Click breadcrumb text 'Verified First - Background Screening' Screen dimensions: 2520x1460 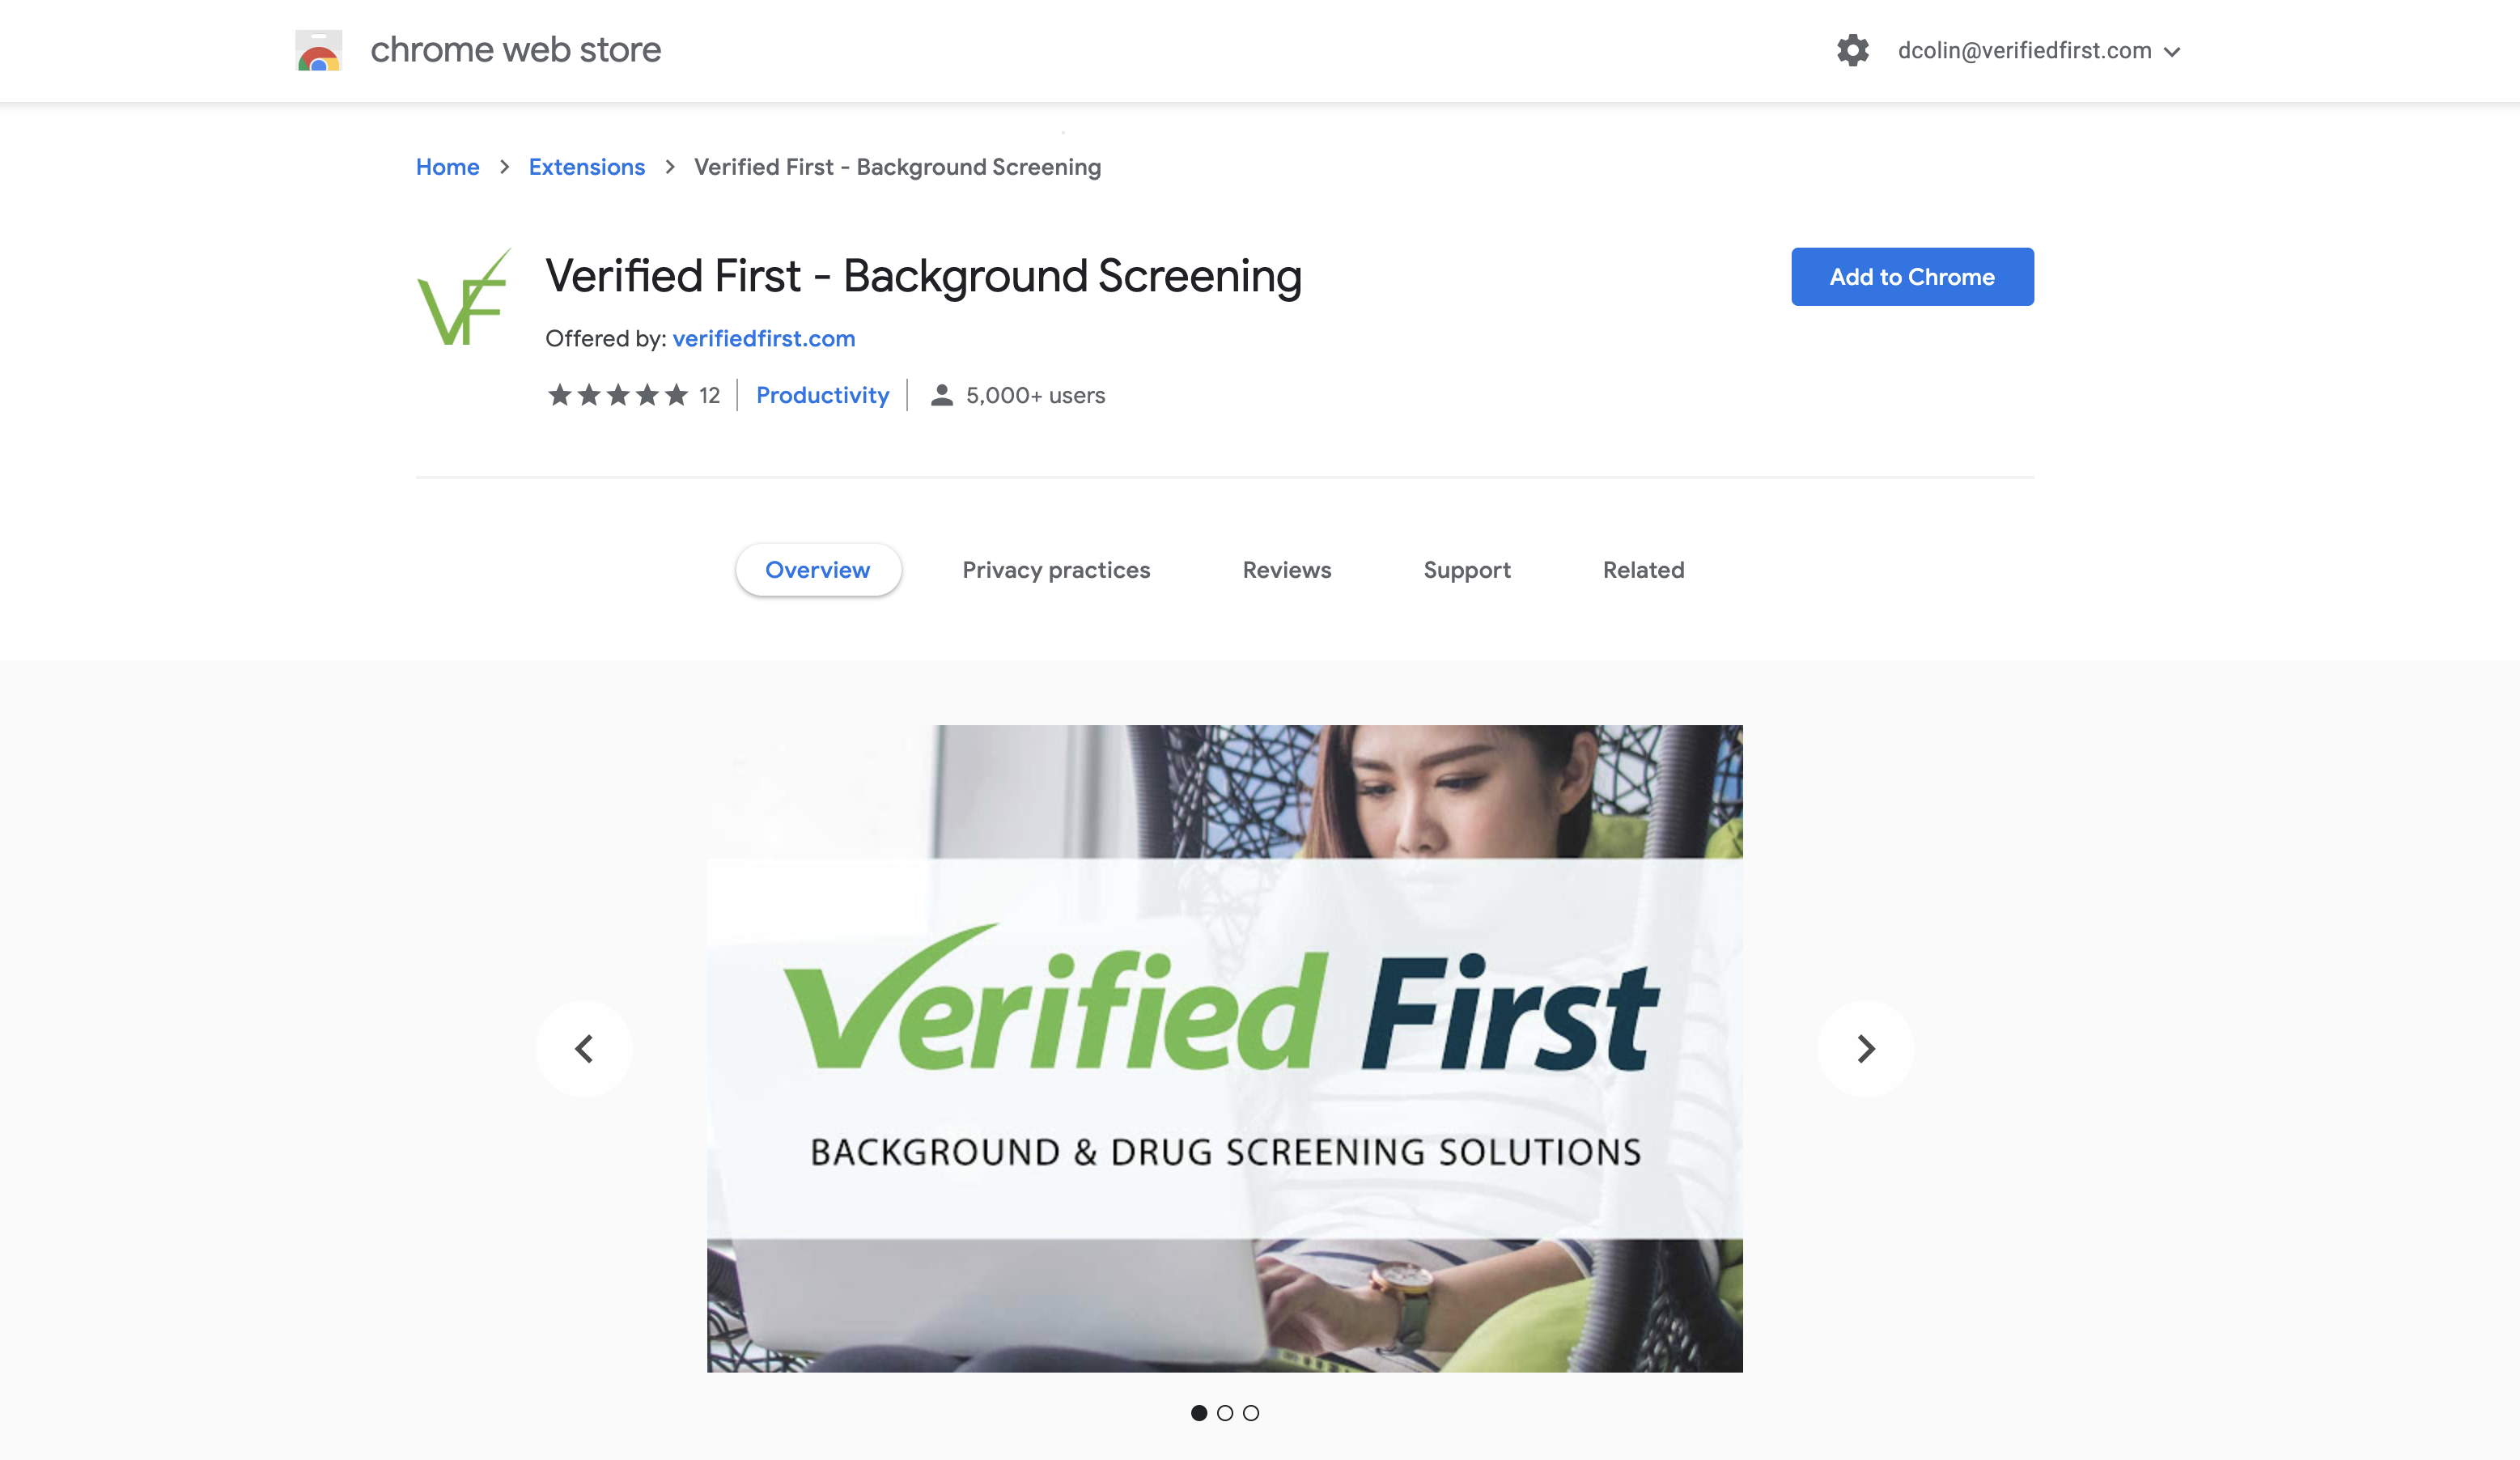[x=897, y=167]
